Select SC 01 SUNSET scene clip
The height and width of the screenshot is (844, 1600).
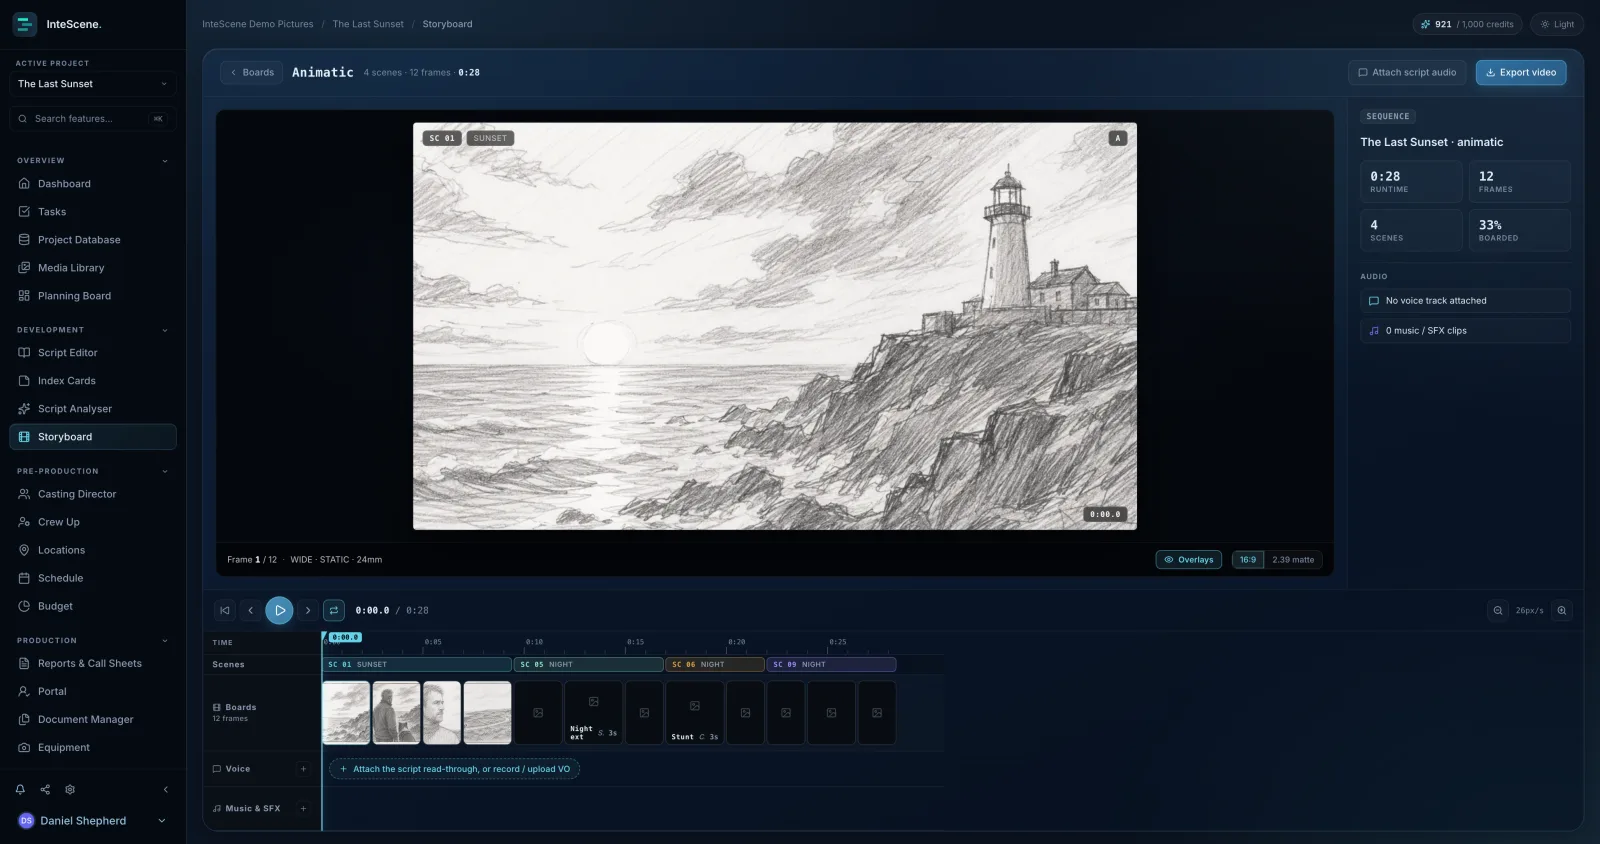coord(417,664)
